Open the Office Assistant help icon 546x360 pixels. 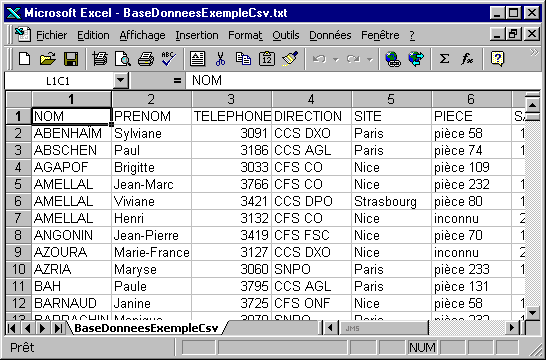pos(497,58)
